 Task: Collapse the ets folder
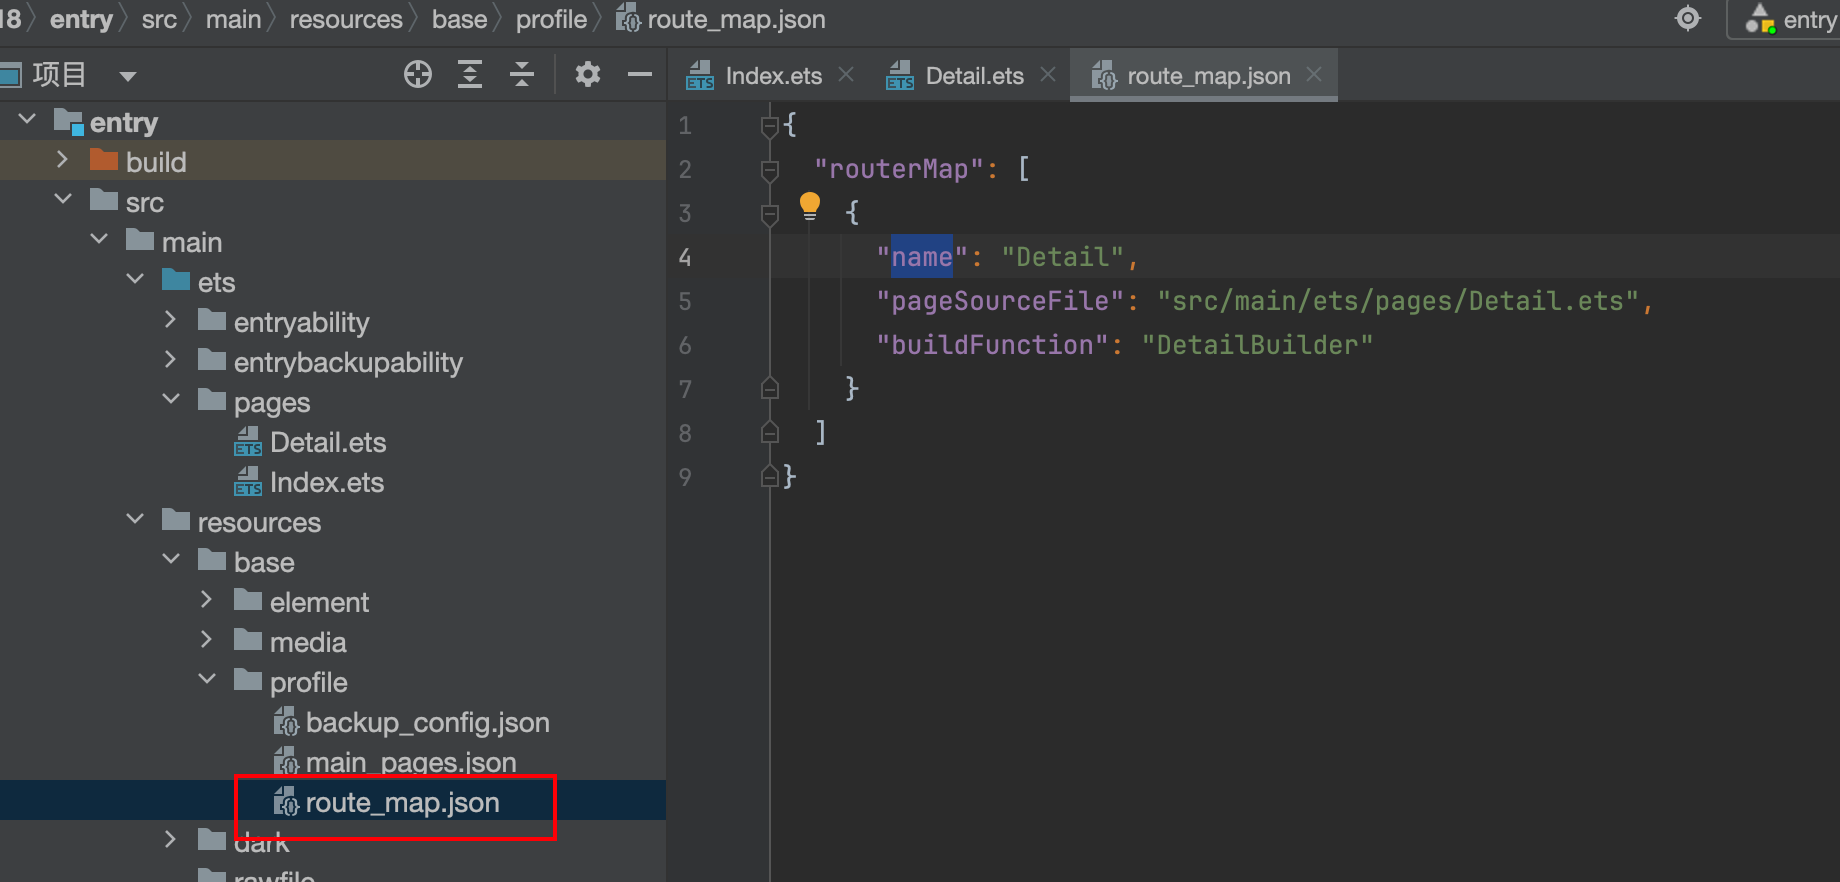pos(135,280)
